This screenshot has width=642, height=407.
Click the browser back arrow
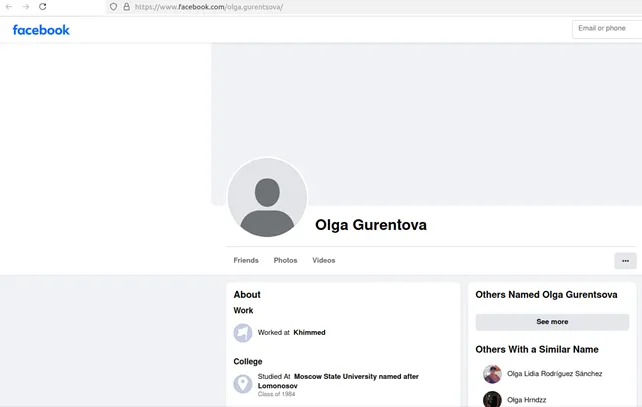tap(9, 6)
